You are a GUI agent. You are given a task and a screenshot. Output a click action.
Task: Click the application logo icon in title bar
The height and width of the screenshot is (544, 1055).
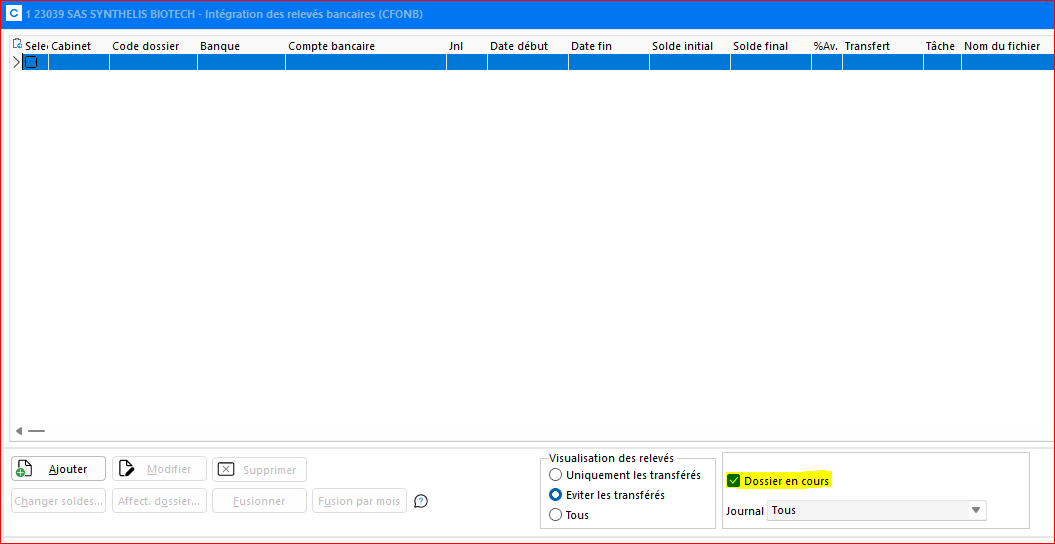coord(14,14)
